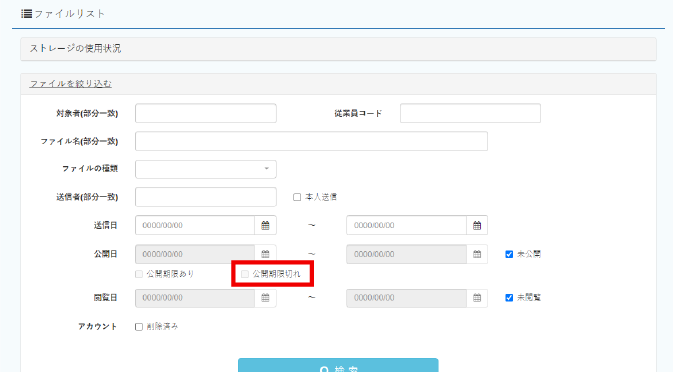Uncheck the 未閲覧 checkbox
This screenshot has width=673, height=373.
click(509, 298)
